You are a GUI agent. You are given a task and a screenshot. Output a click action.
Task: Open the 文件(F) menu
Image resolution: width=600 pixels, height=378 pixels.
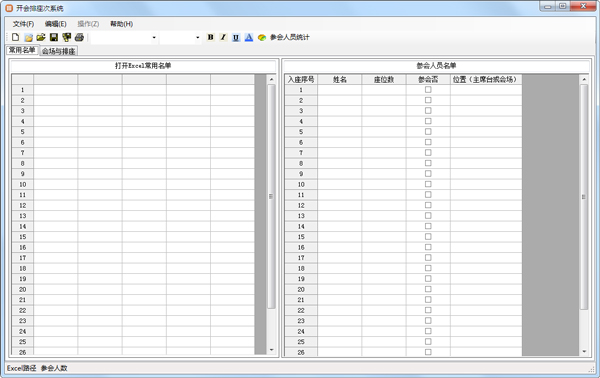click(23, 24)
